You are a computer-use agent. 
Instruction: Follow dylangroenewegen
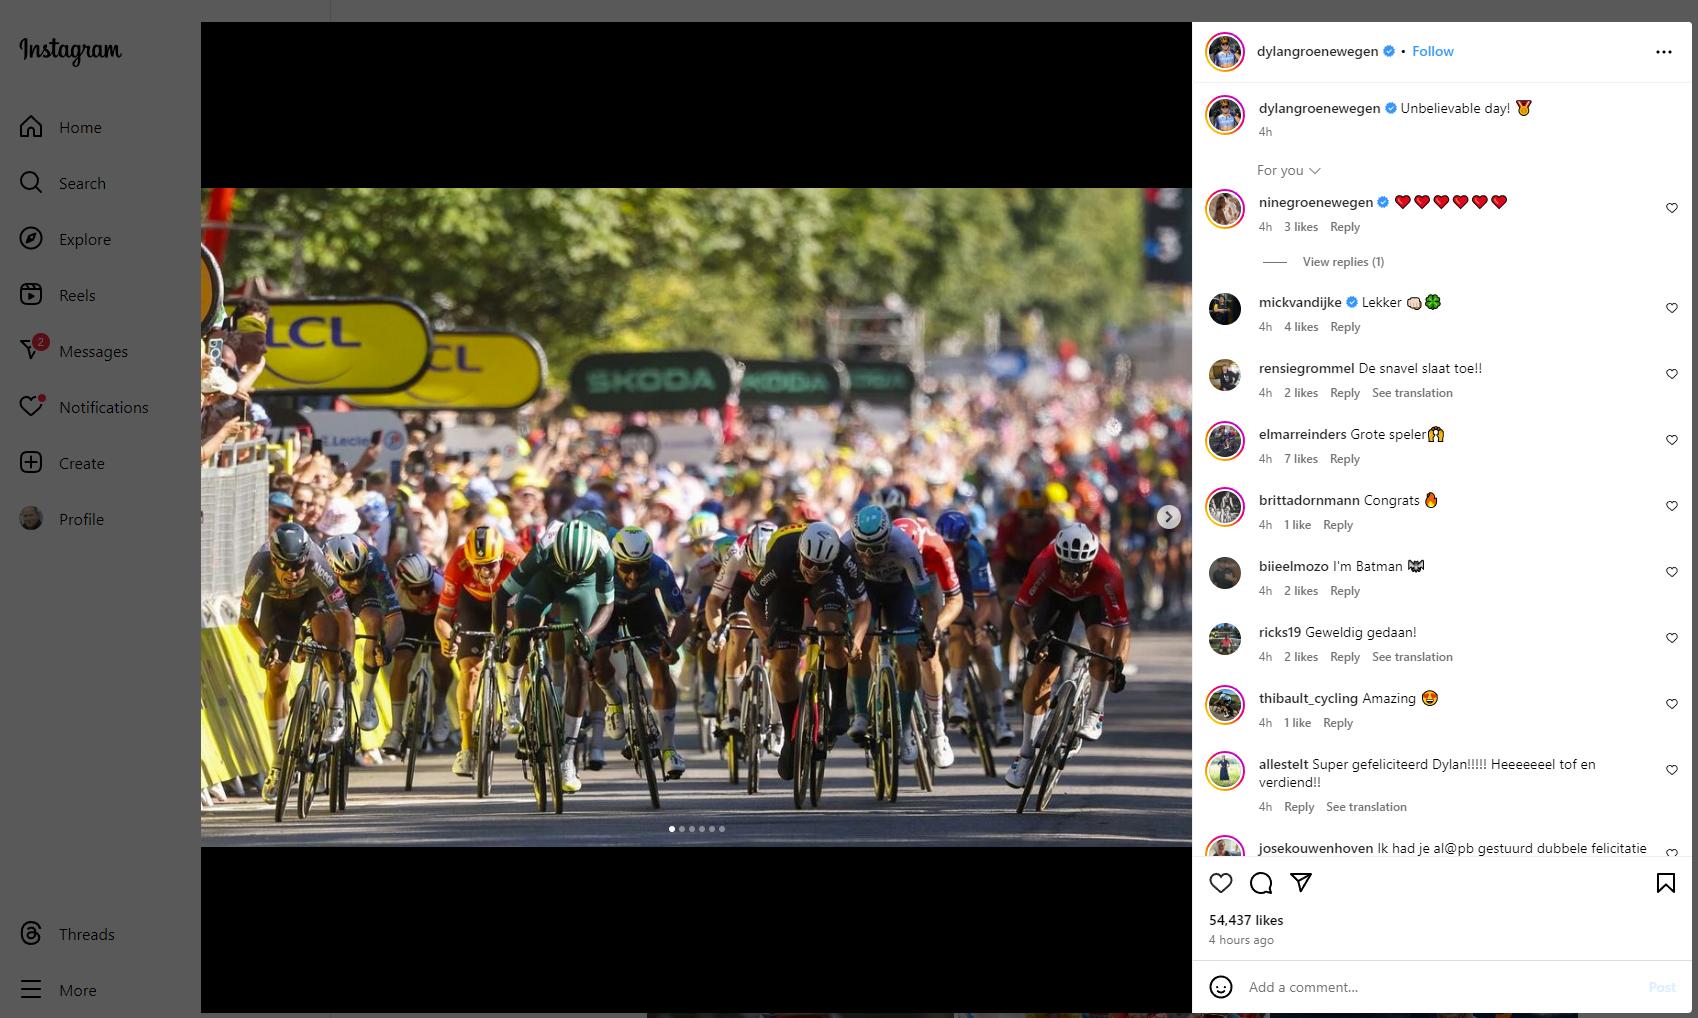click(x=1433, y=52)
